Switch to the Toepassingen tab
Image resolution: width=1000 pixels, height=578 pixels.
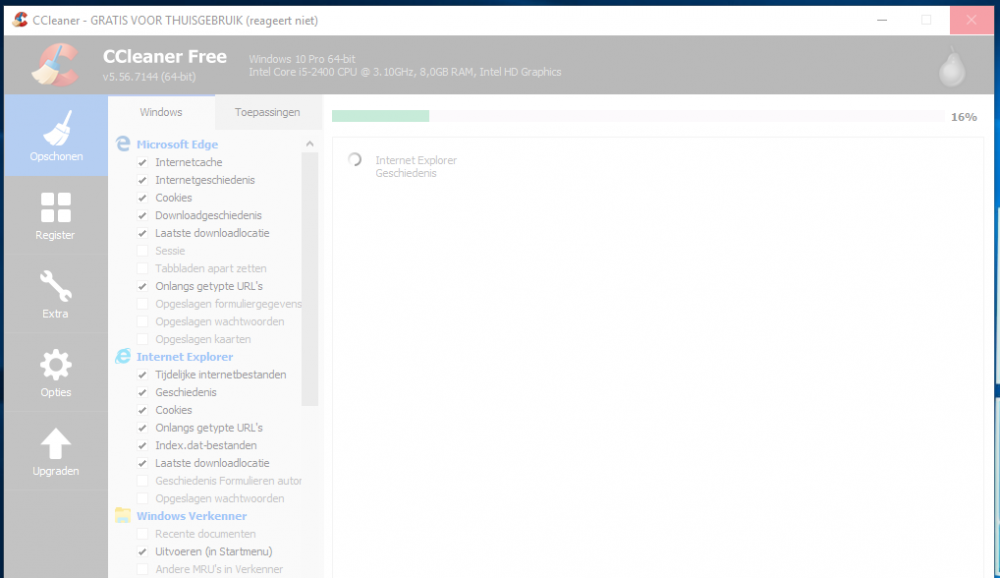[x=267, y=112]
